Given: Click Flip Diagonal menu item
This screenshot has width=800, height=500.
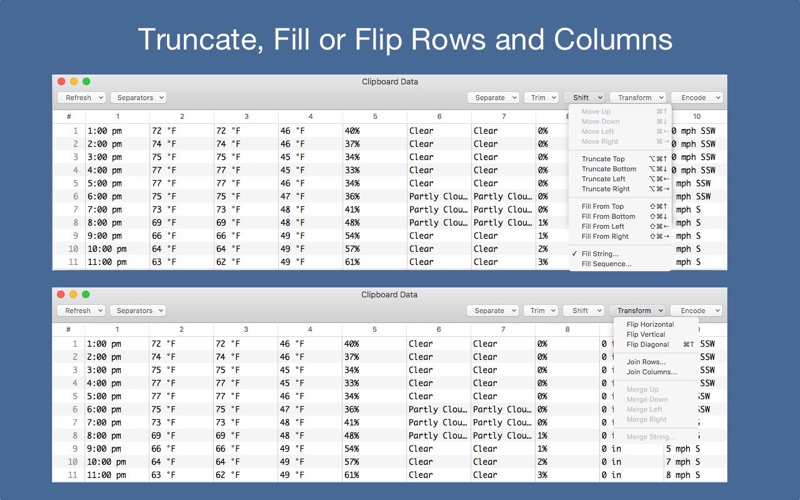Looking at the screenshot, I should click(x=647, y=344).
